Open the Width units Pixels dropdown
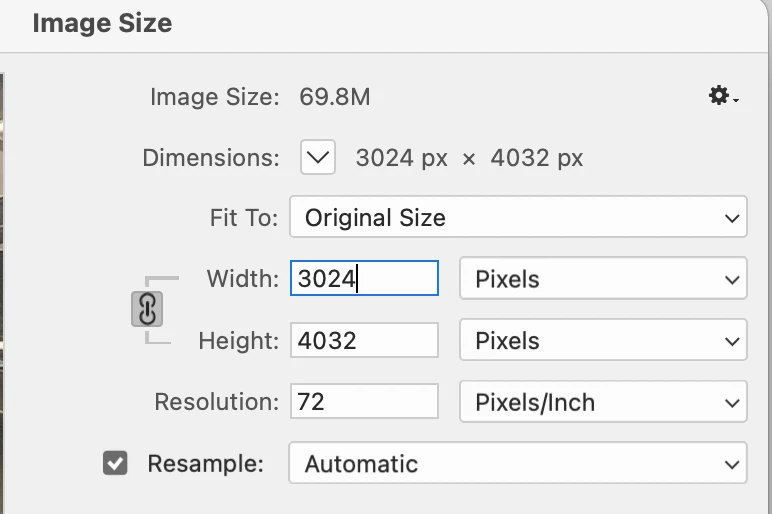The height and width of the screenshot is (514, 772). coord(603,279)
